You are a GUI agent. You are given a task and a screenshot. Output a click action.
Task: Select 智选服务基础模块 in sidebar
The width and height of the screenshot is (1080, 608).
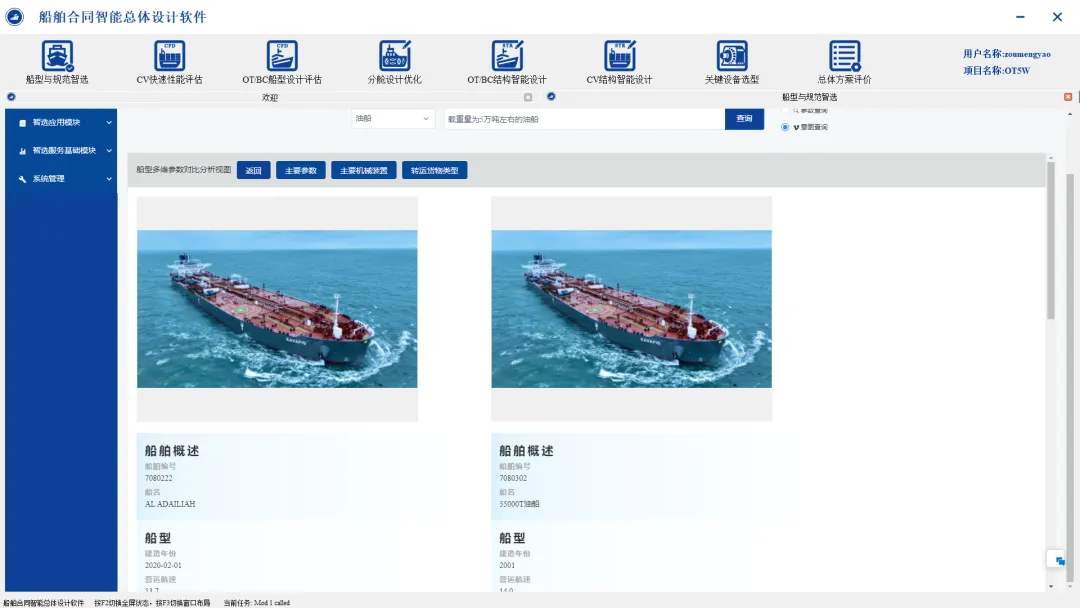pos(64,151)
